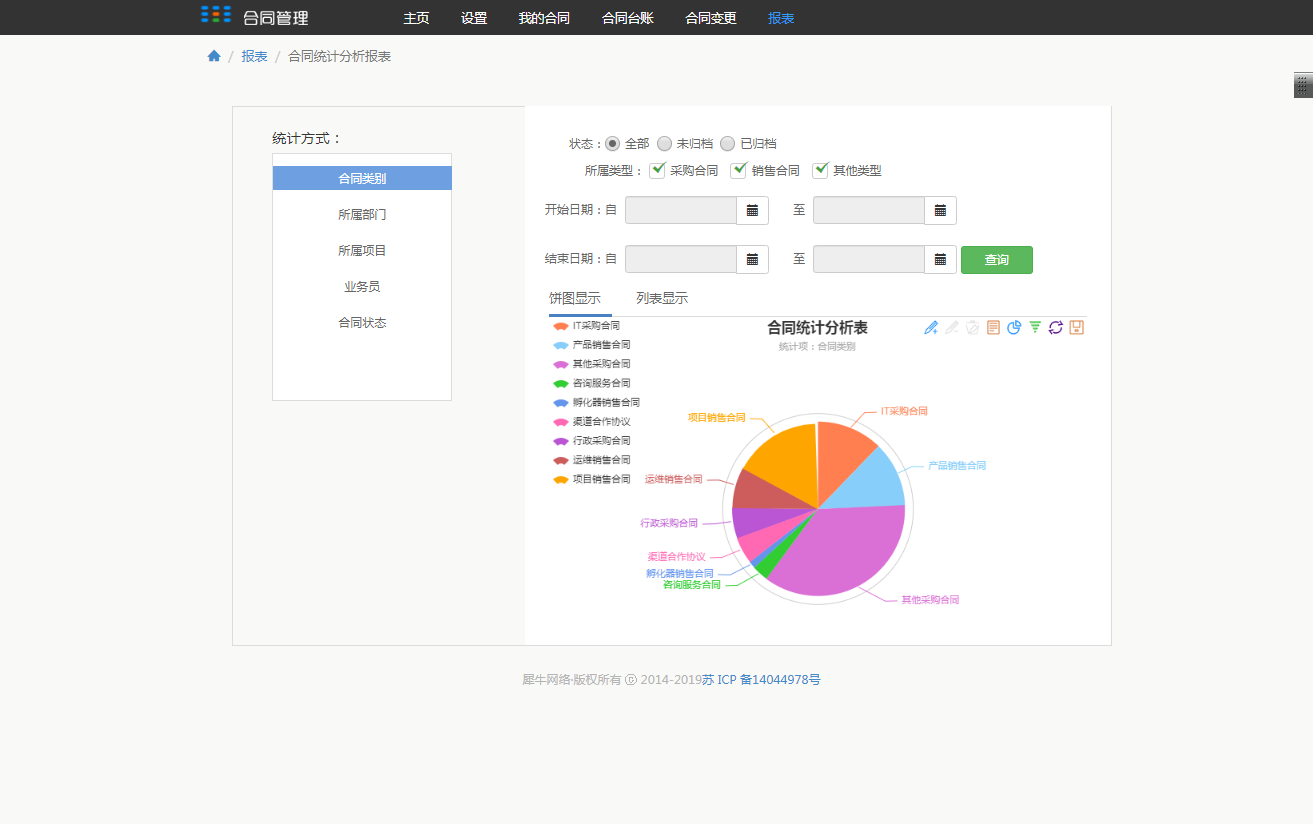This screenshot has height=824, width=1313.
Task: Switch to the 饼图显示 tab
Action: pos(575,298)
